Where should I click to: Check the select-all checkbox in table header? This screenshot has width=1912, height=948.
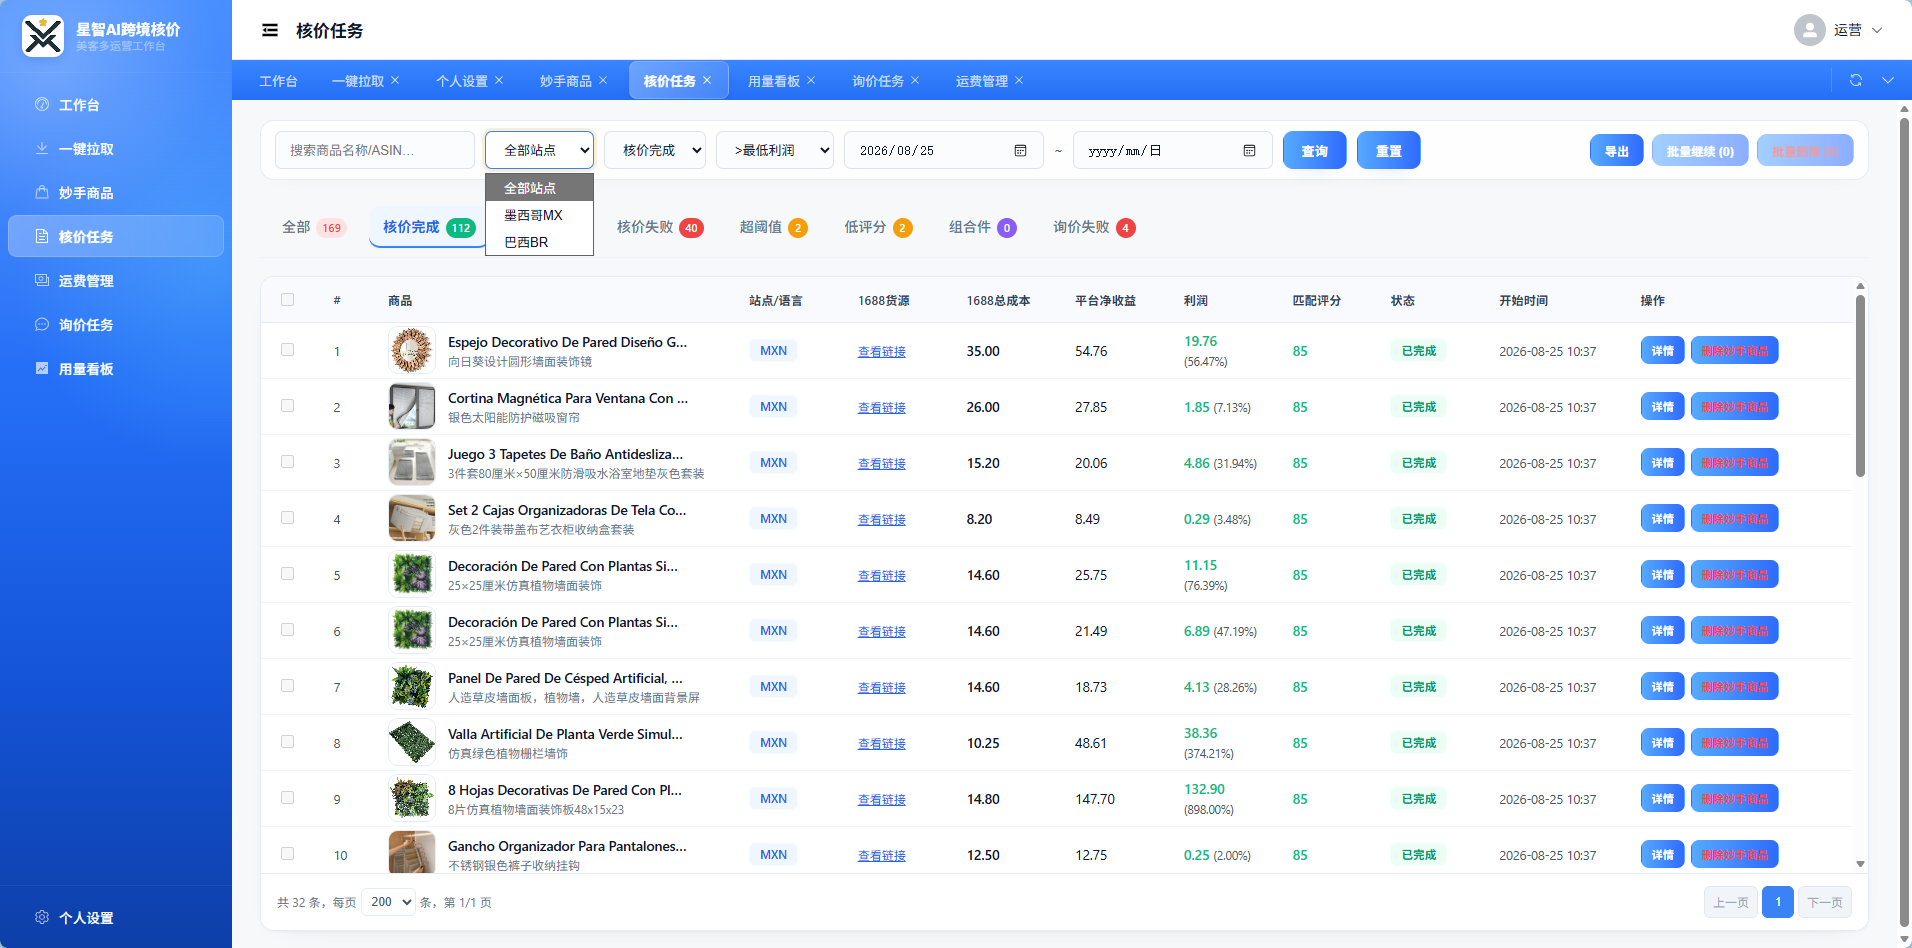tap(288, 300)
